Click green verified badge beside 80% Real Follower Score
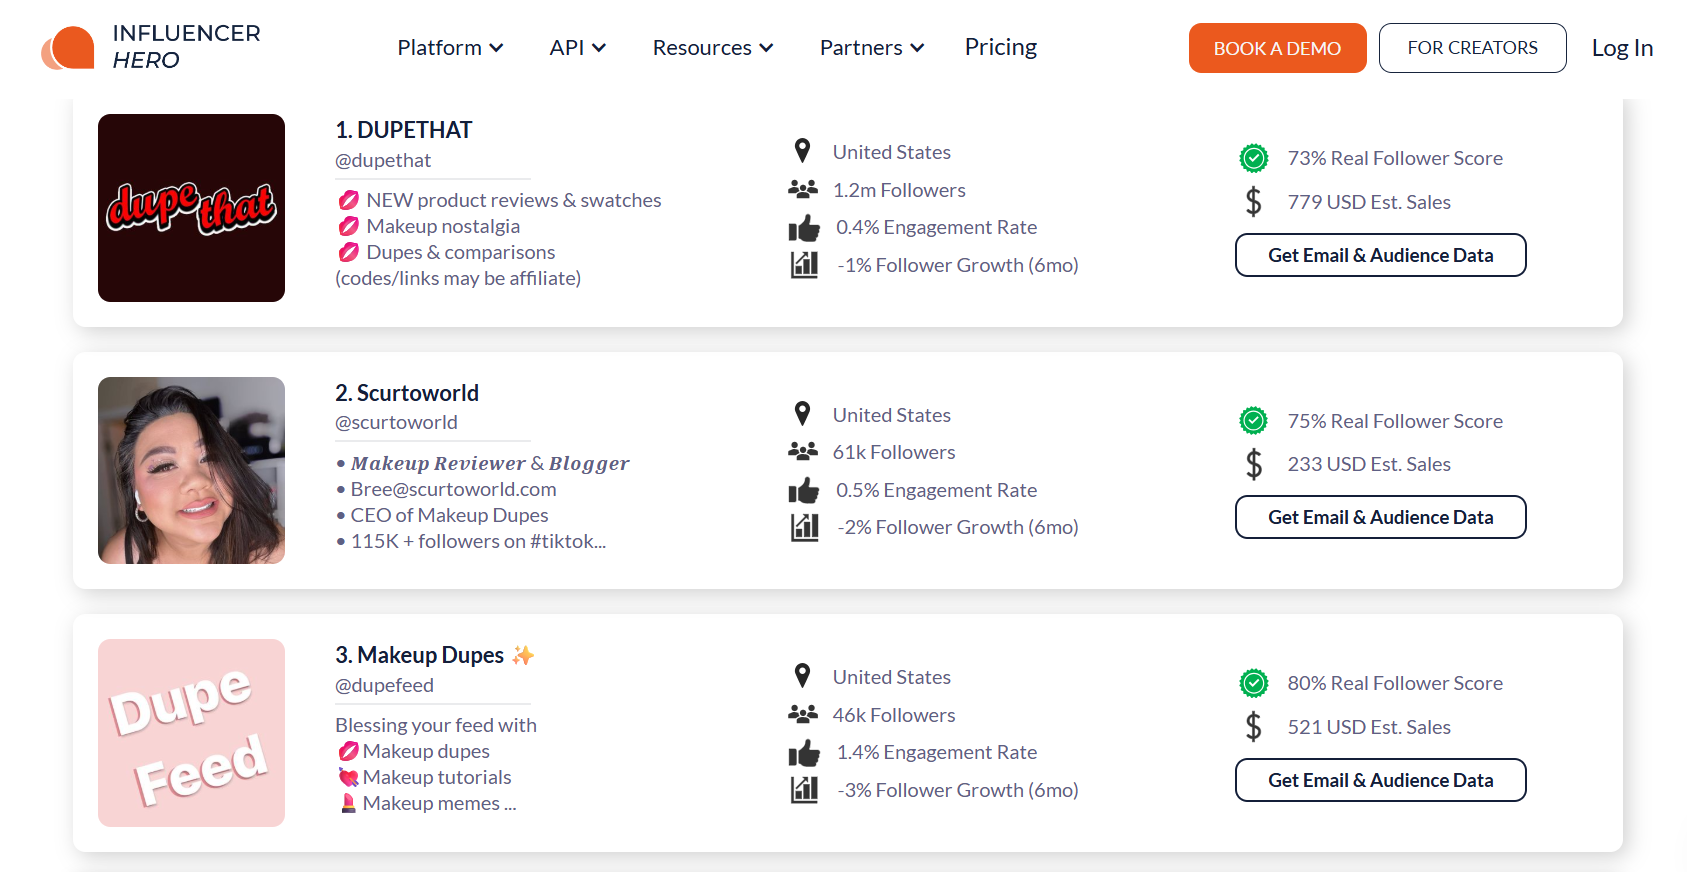The width and height of the screenshot is (1687, 872). click(x=1254, y=683)
